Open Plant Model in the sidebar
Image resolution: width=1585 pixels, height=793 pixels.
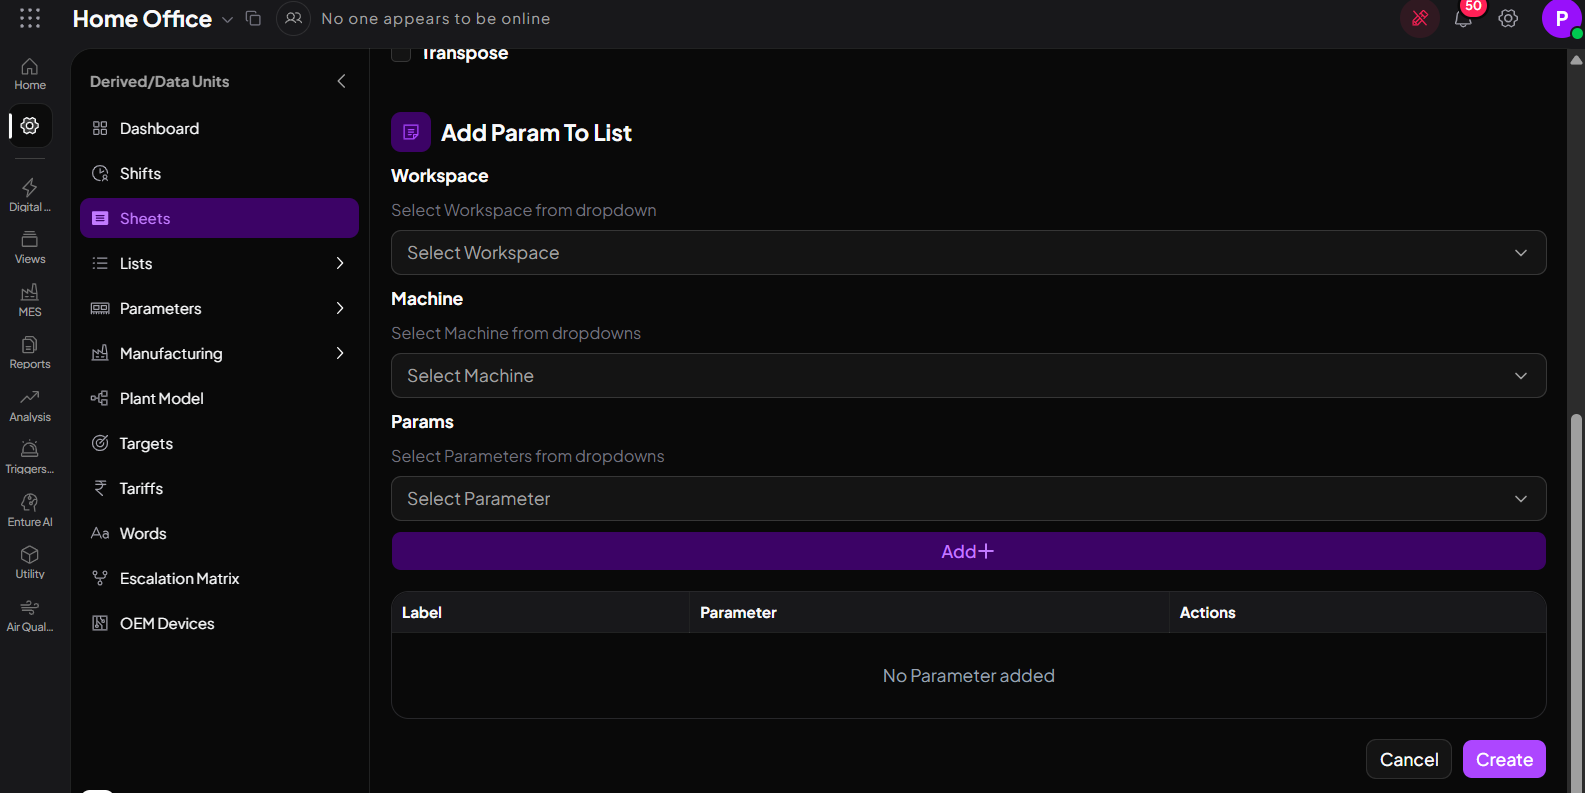coord(219,398)
